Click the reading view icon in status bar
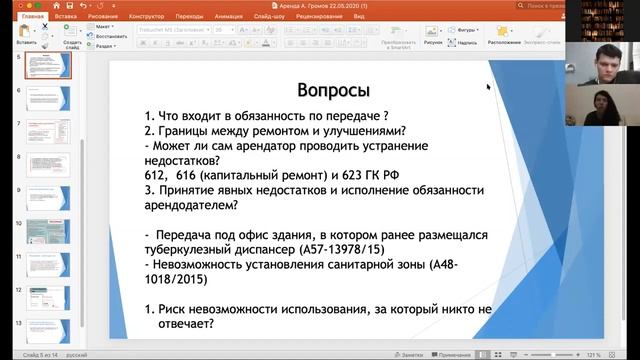640x360 pixels. click(x=514, y=355)
